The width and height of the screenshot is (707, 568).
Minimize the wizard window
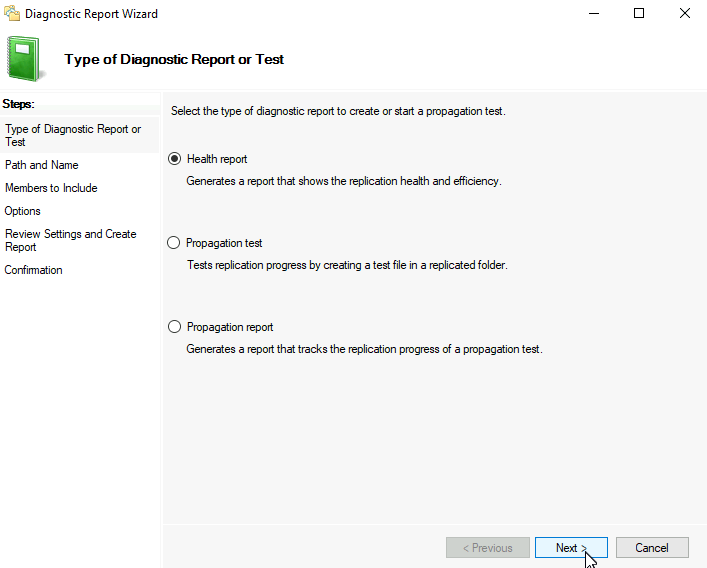point(594,14)
